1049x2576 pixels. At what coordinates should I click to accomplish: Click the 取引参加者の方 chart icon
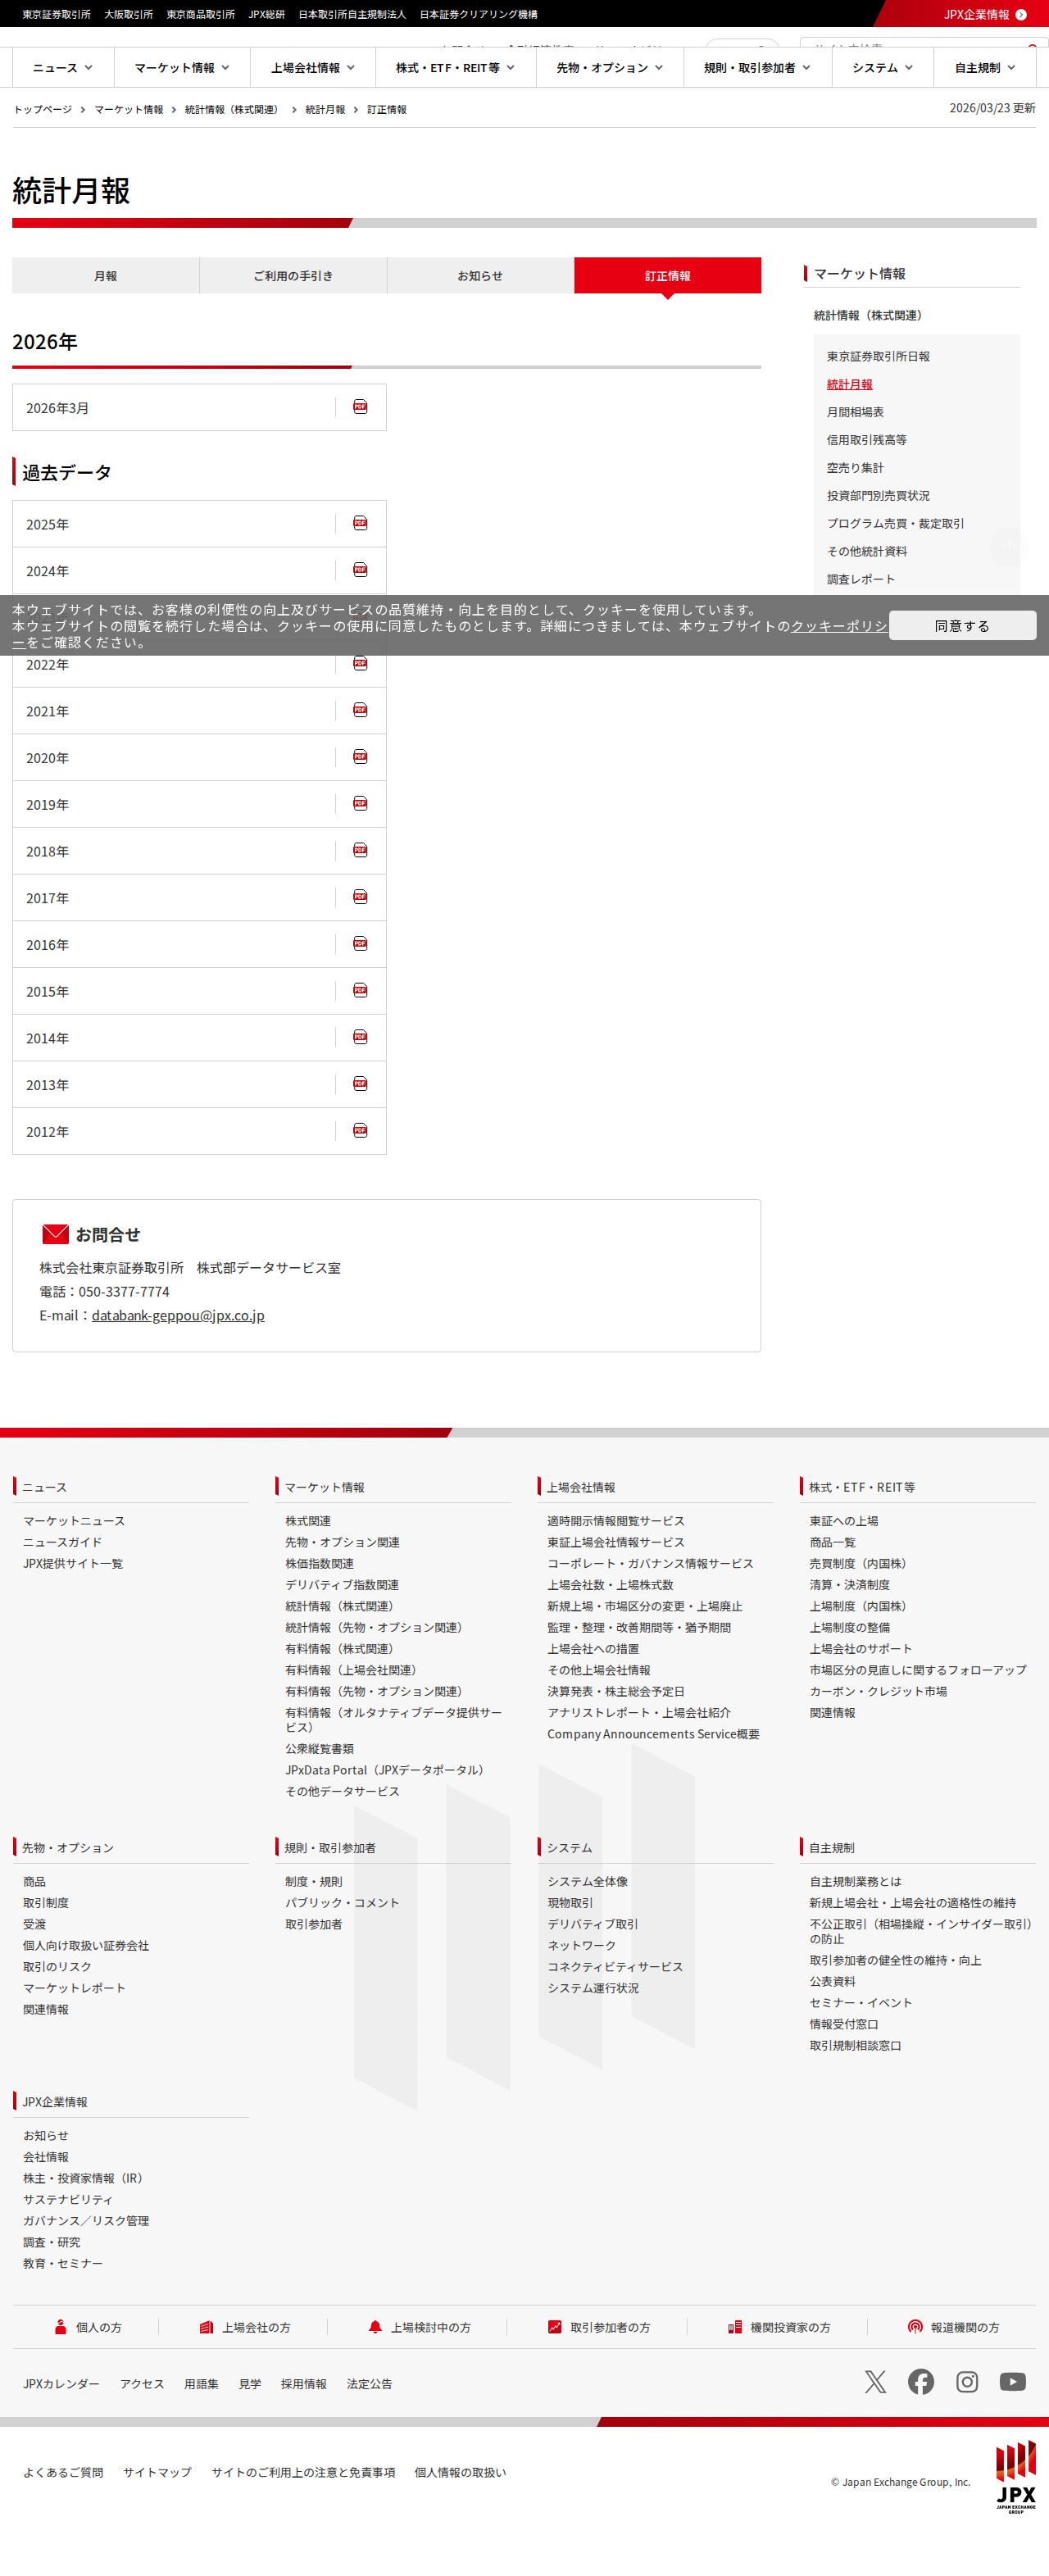[x=555, y=2327]
